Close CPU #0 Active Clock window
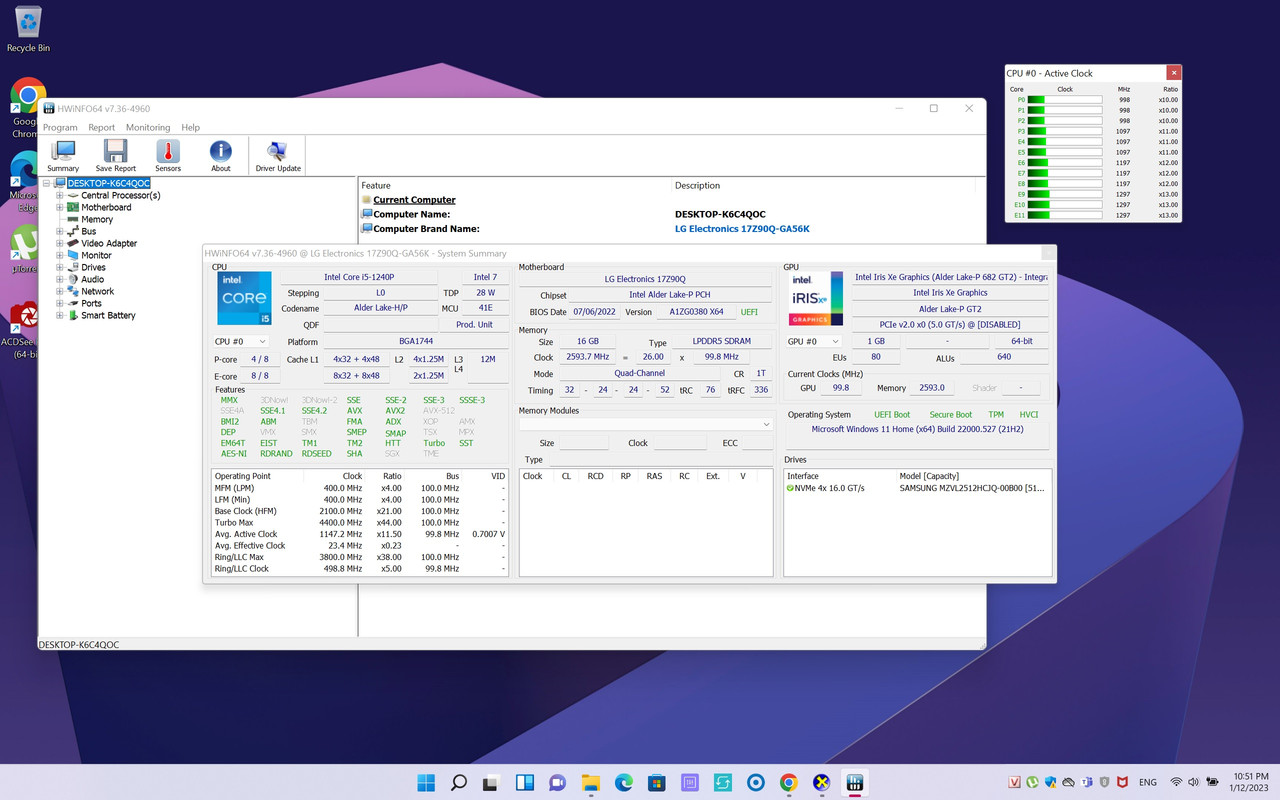This screenshot has height=800, width=1280. (x=1174, y=73)
